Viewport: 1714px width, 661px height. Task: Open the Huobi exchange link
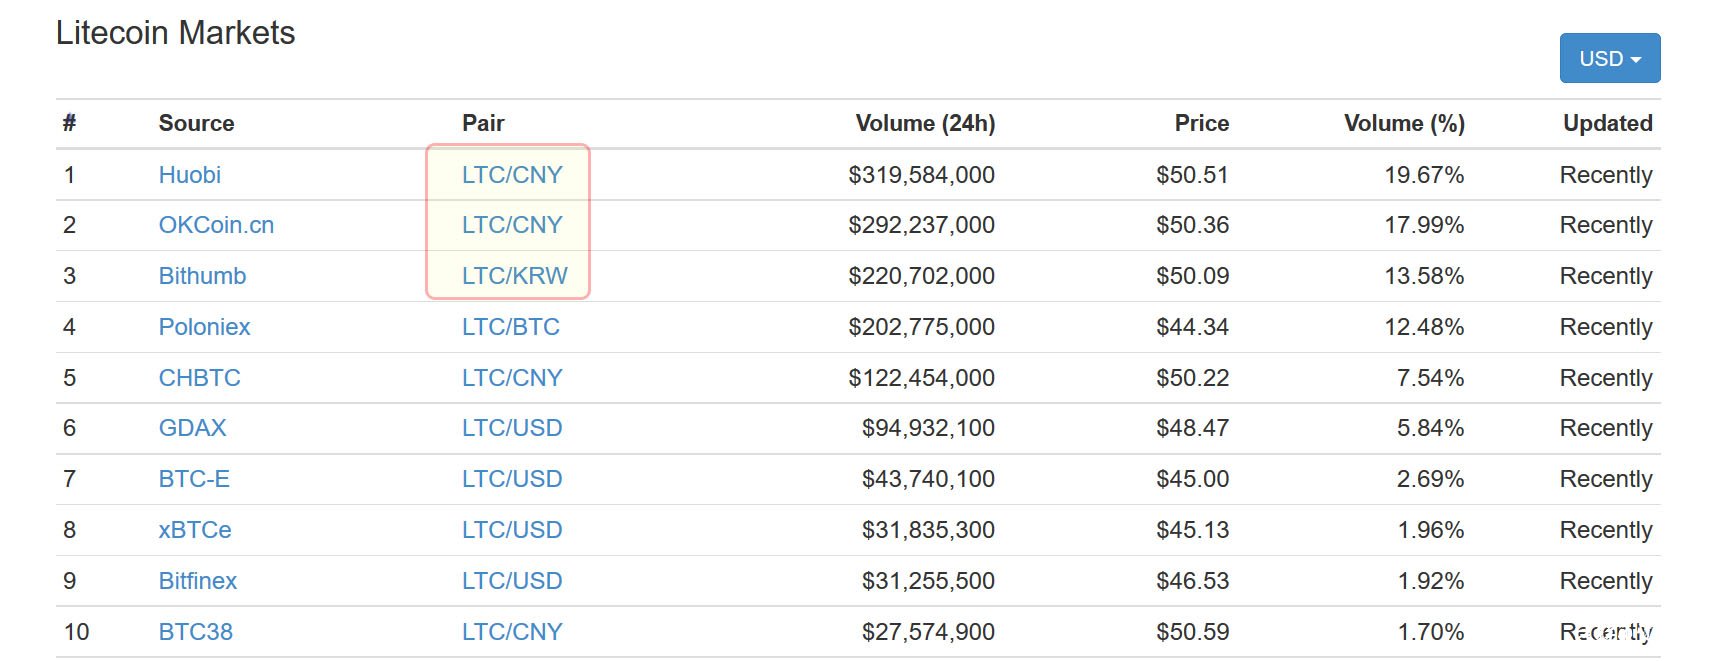(190, 175)
